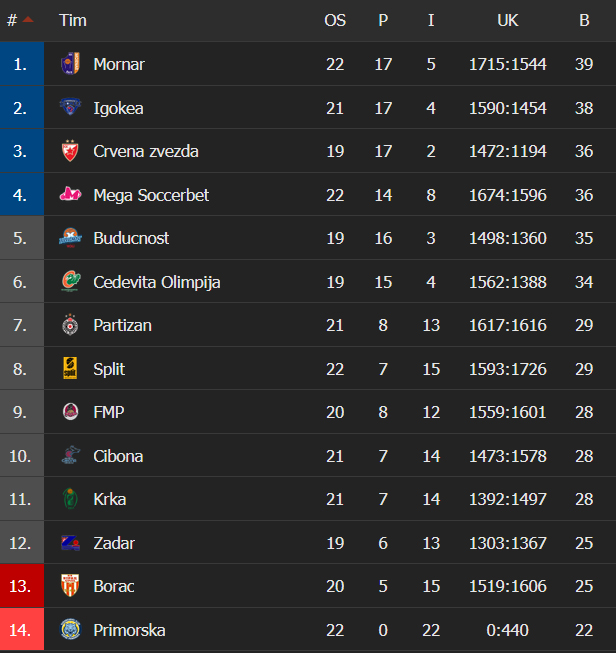
Task: Click the Krka score 1392:1497
Action: click(x=507, y=499)
